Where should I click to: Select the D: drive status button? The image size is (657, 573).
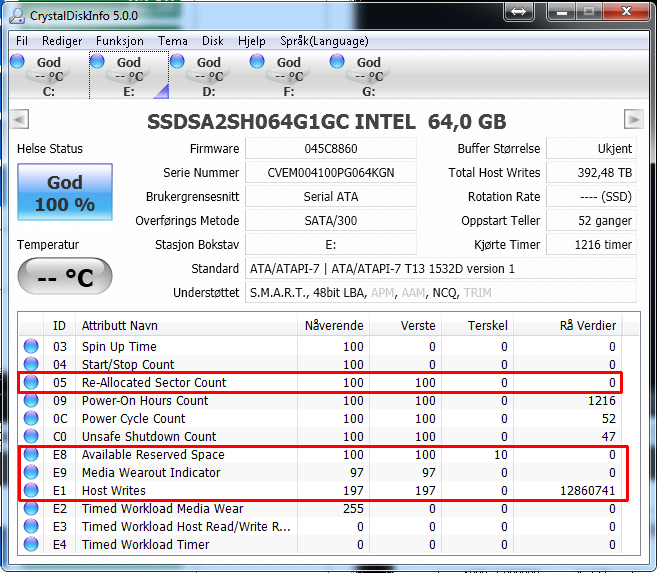209,75
